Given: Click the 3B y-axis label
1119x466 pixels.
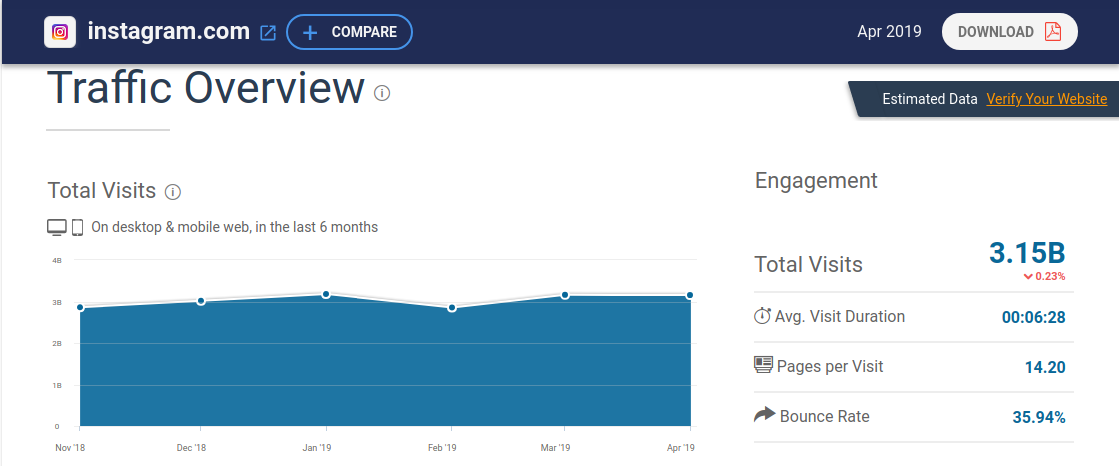Looking at the screenshot, I should tap(57, 303).
